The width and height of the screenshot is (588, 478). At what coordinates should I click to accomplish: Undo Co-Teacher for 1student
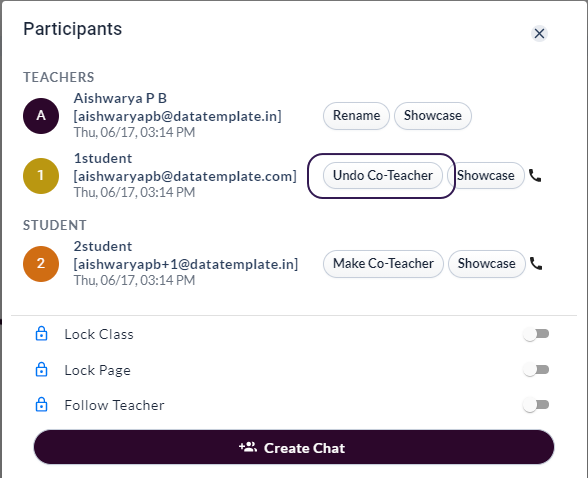click(x=383, y=175)
